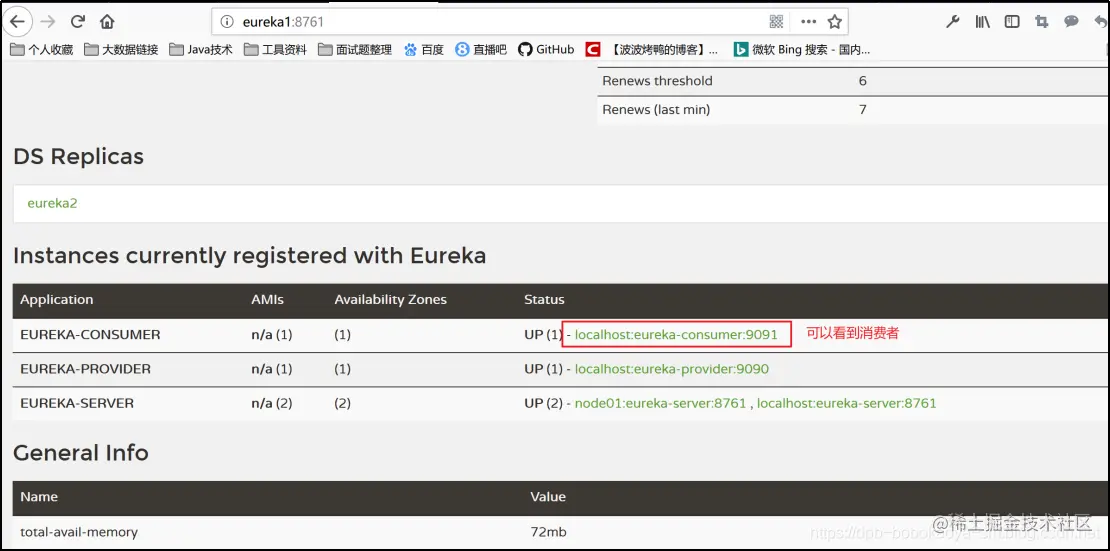Go back to the previous page
This screenshot has width=1110, height=551.
click(x=17, y=21)
